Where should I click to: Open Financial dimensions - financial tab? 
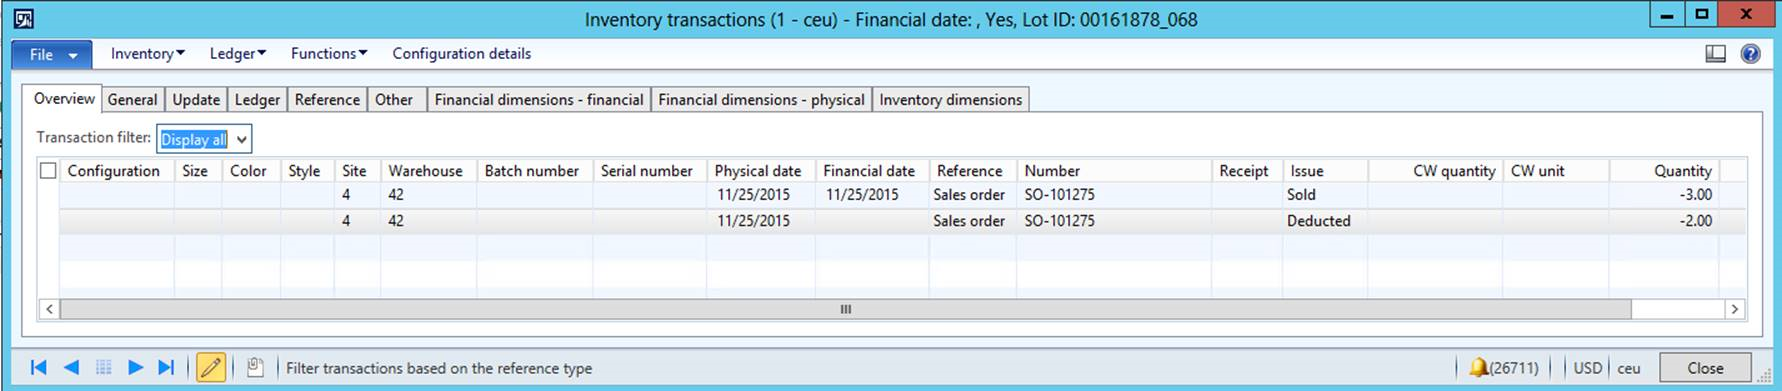pos(539,99)
